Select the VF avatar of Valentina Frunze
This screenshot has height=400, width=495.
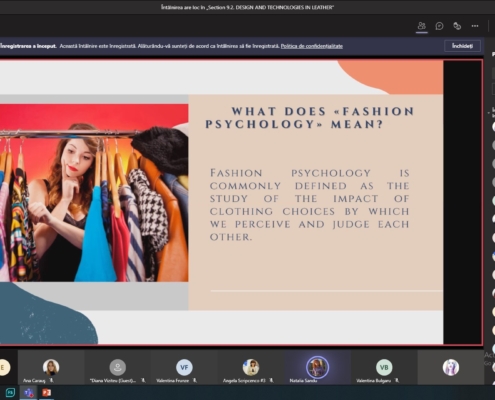[x=184, y=367]
